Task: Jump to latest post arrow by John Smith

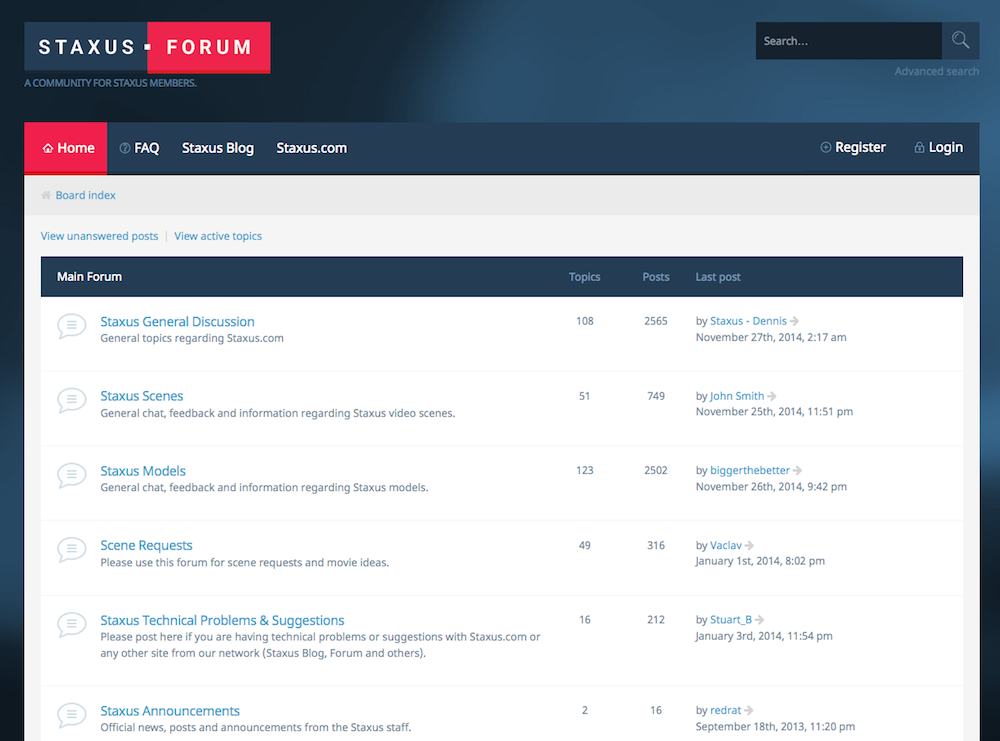Action: 772,397
